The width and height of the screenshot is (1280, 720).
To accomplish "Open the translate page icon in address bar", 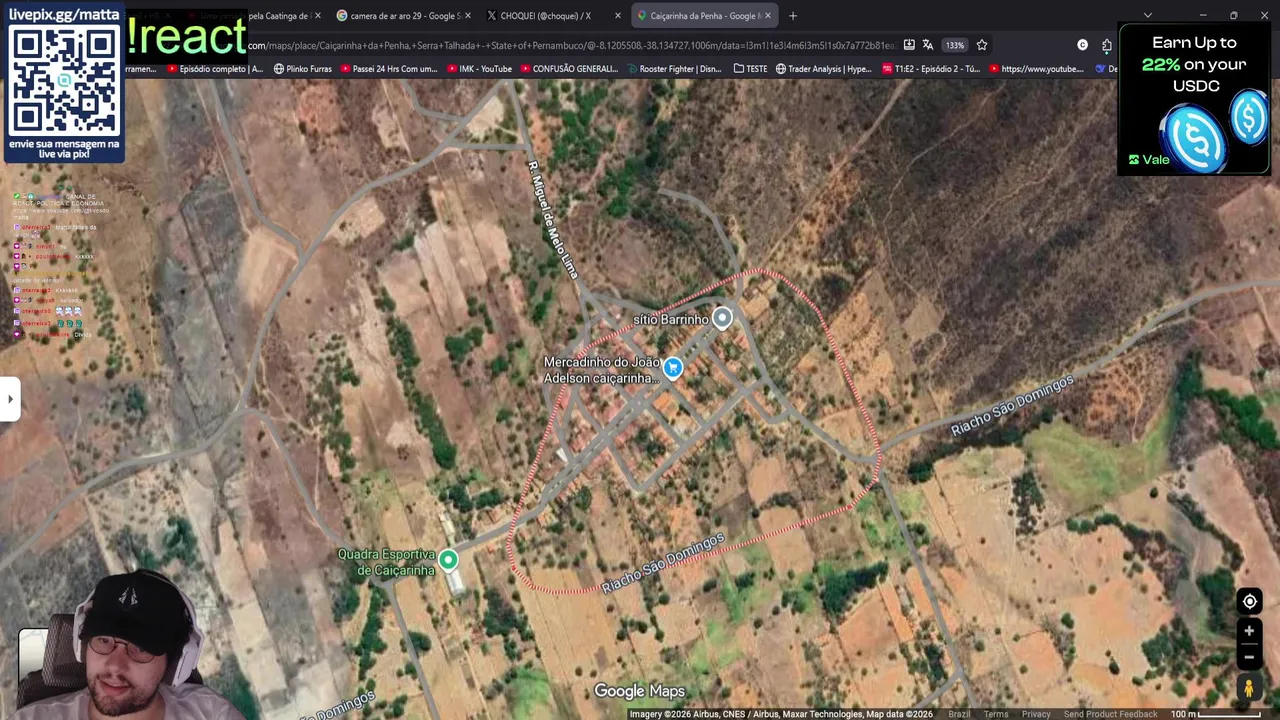I will point(928,45).
